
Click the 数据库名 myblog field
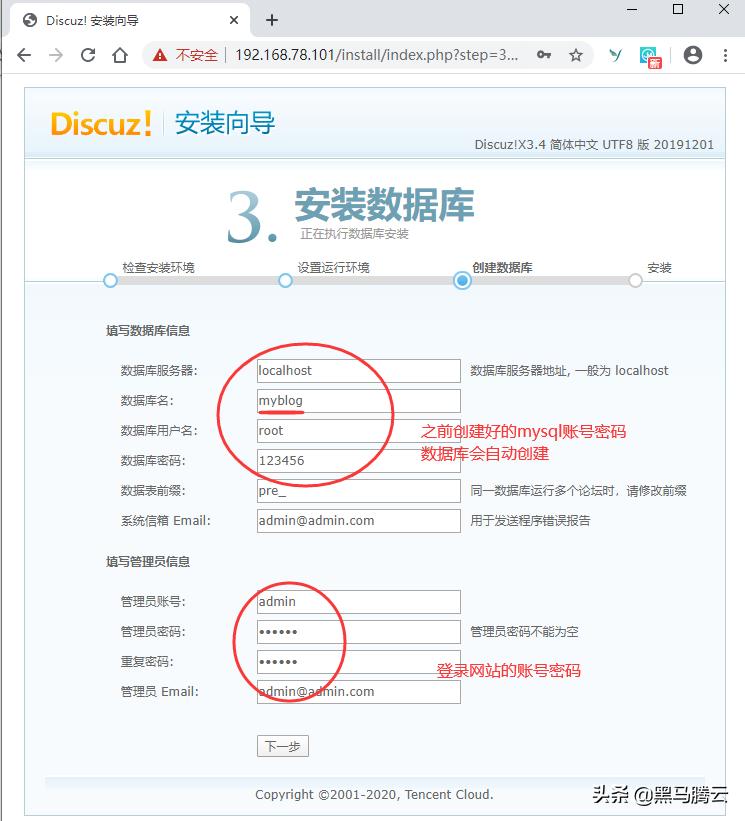359,401
